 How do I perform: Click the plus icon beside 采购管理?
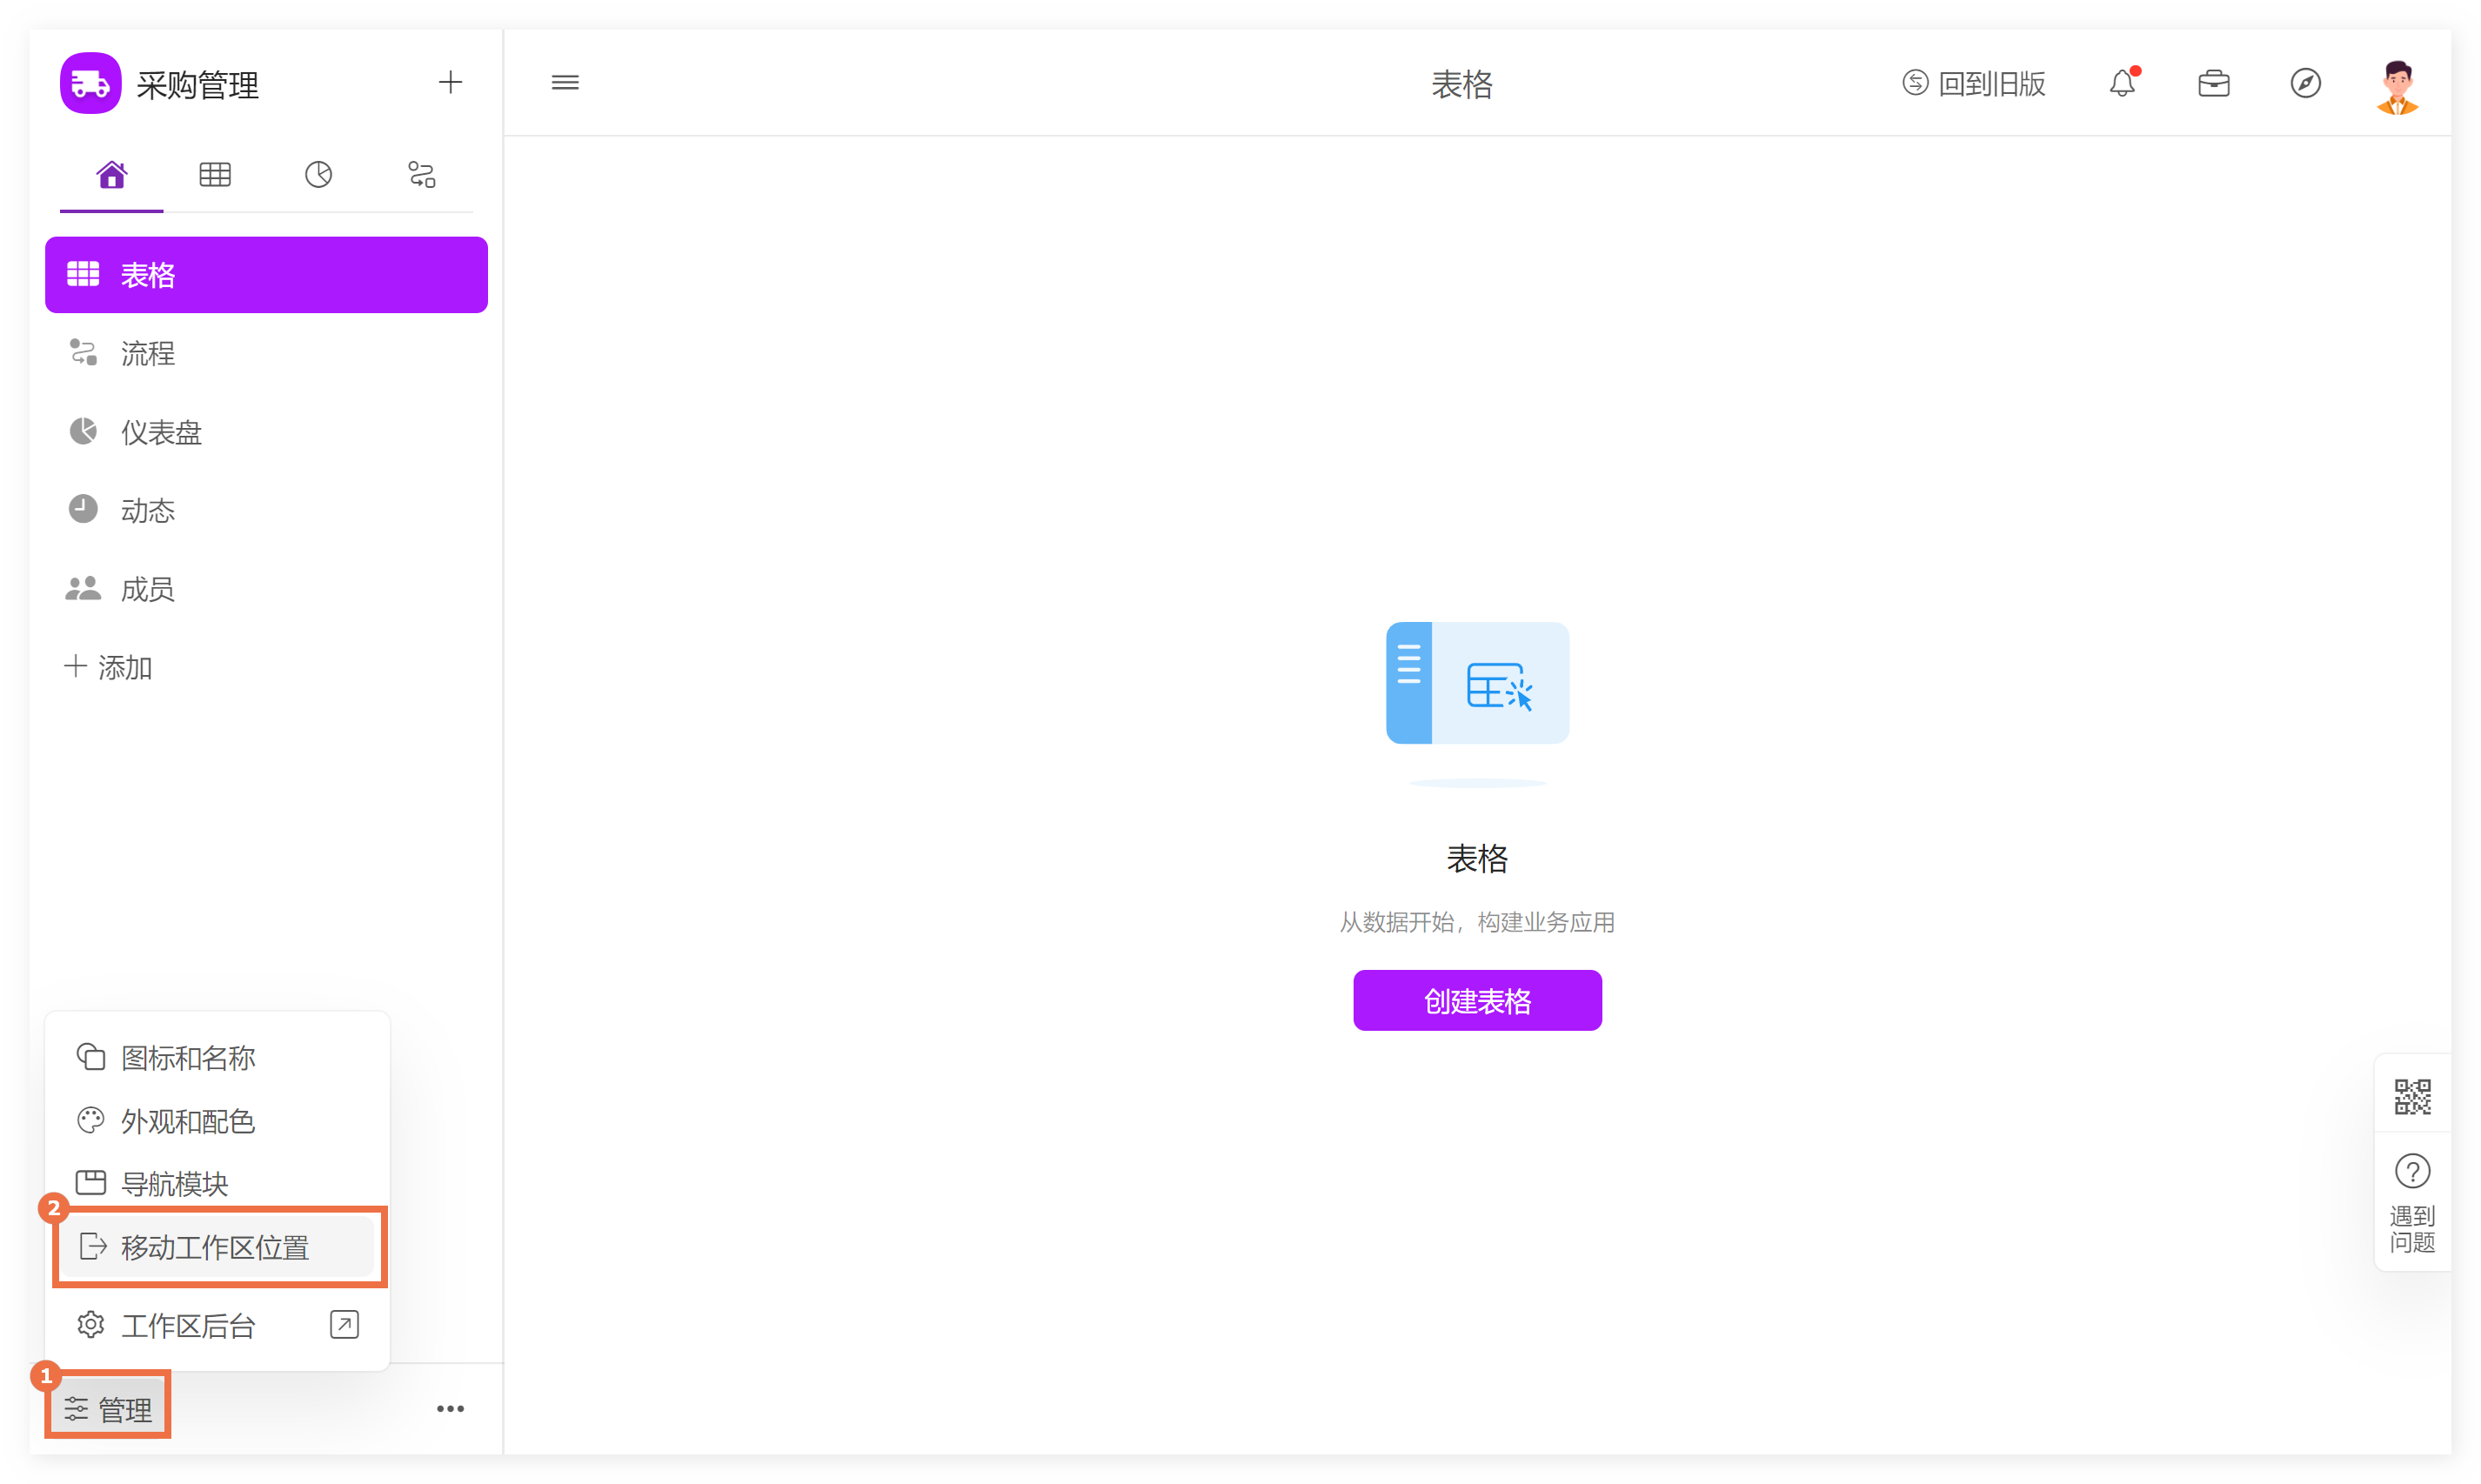click(450, 83)
